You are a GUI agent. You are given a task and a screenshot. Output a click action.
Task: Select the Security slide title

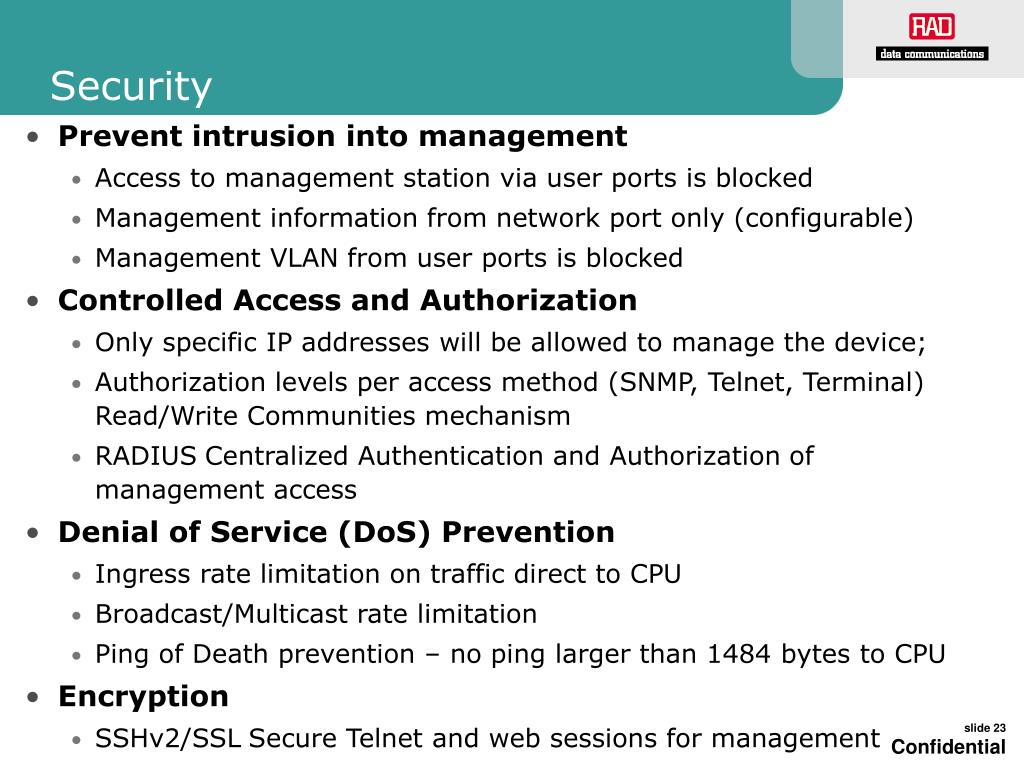pyautogui.click(x=131, y=87)
